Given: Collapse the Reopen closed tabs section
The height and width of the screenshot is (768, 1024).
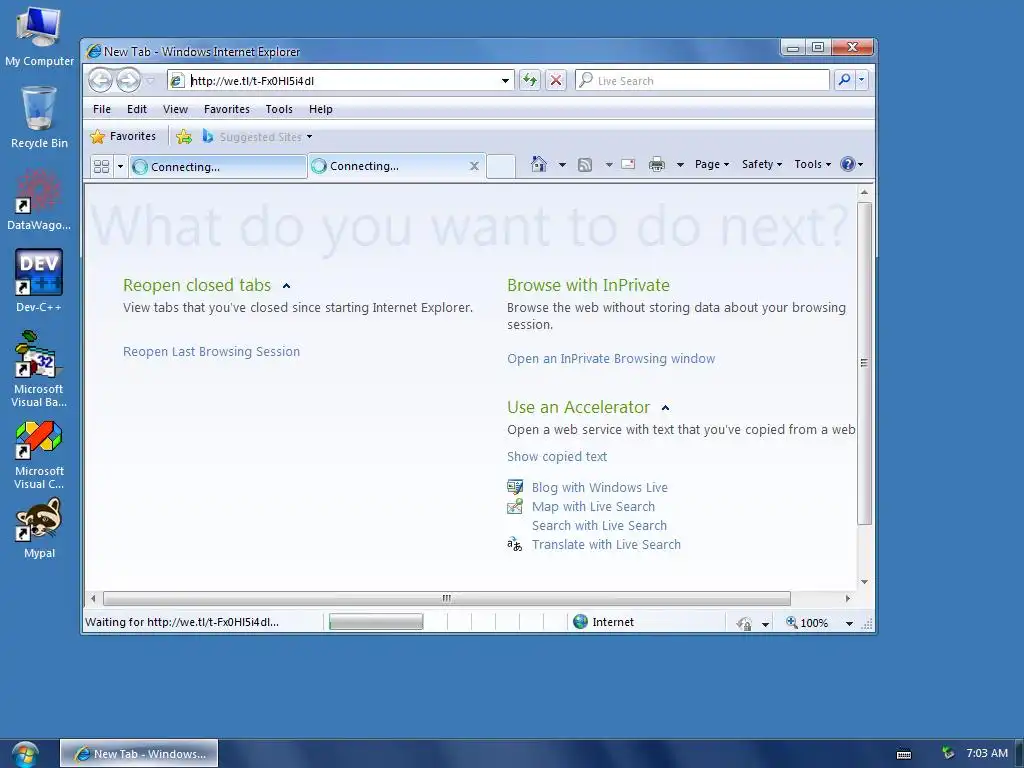Looking at the screenshot, I should 286,286.
